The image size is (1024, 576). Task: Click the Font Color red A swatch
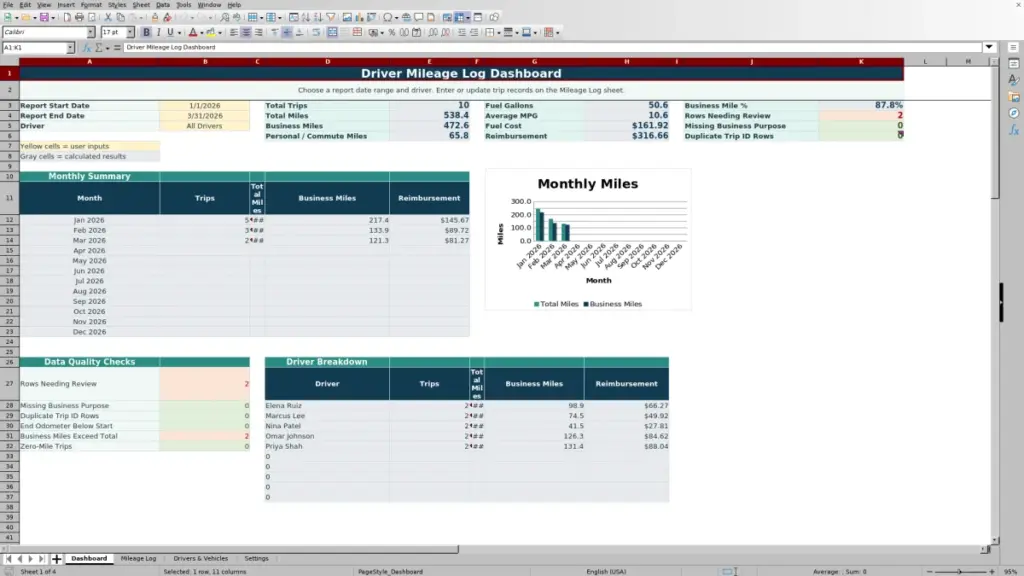click(193, 32)
